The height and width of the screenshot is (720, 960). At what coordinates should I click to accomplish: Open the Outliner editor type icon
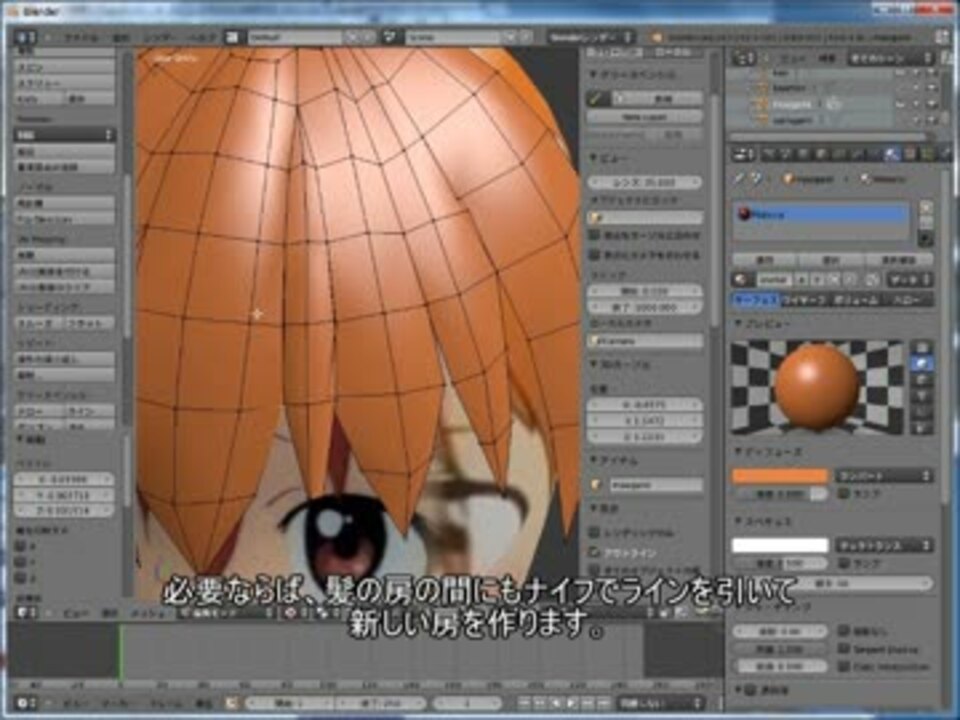tap(744, 58)
